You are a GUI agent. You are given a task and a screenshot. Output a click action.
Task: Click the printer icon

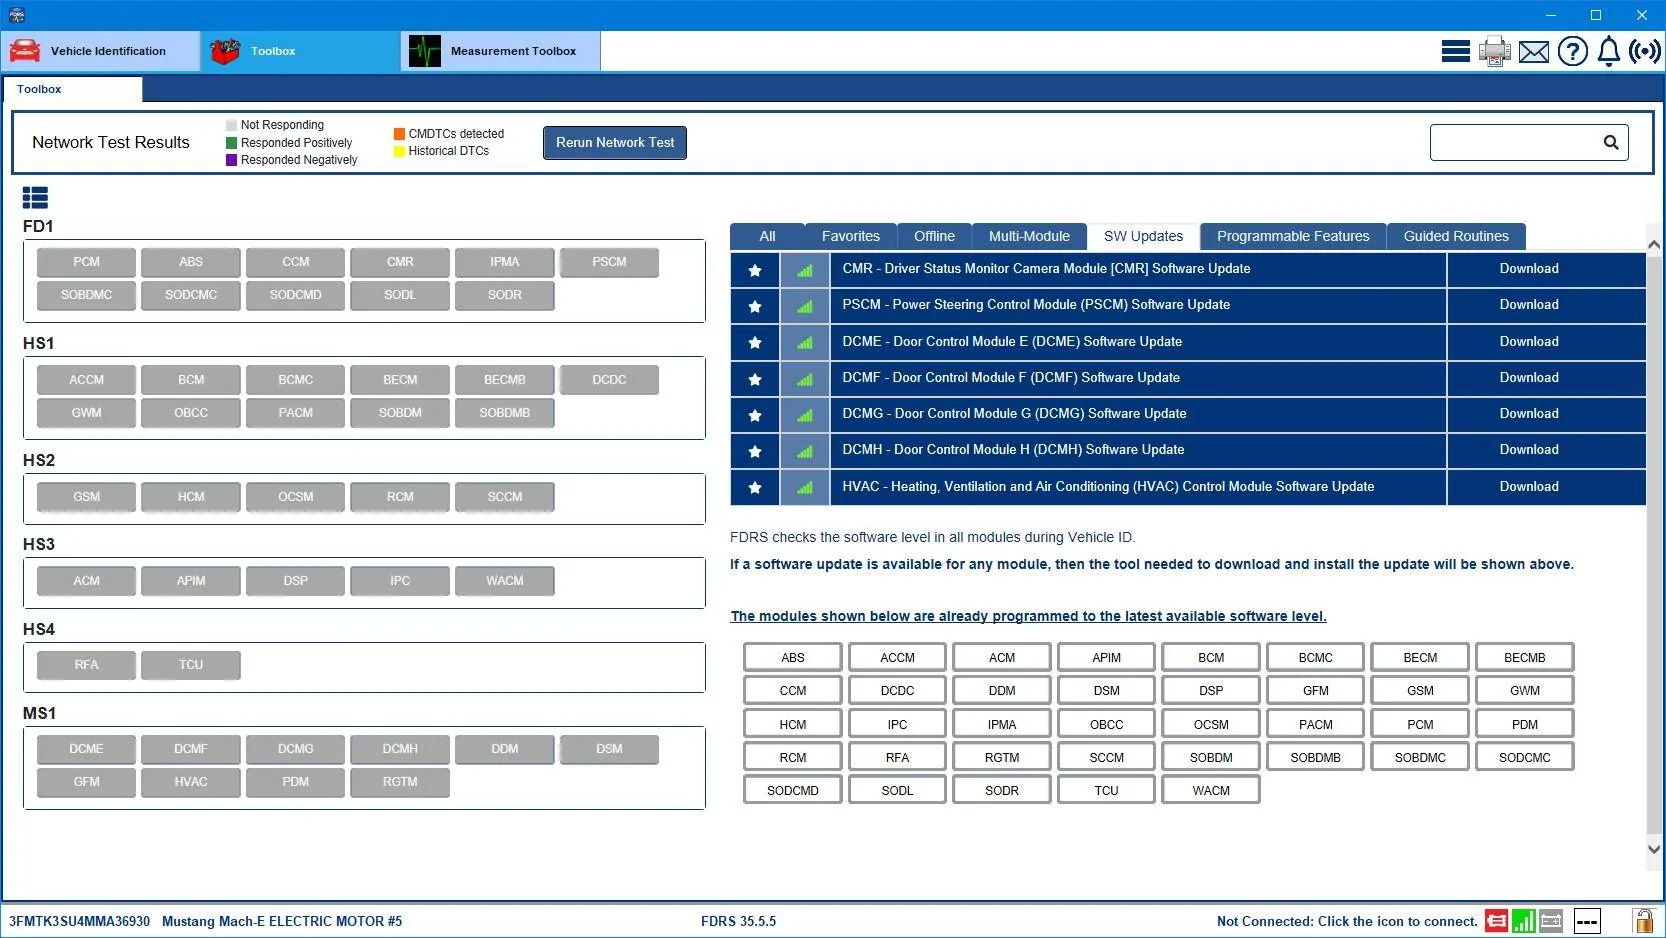point(1495,51)
